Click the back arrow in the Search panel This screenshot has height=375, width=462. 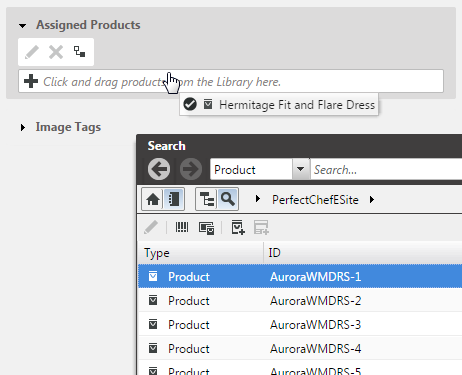[159, 169]
